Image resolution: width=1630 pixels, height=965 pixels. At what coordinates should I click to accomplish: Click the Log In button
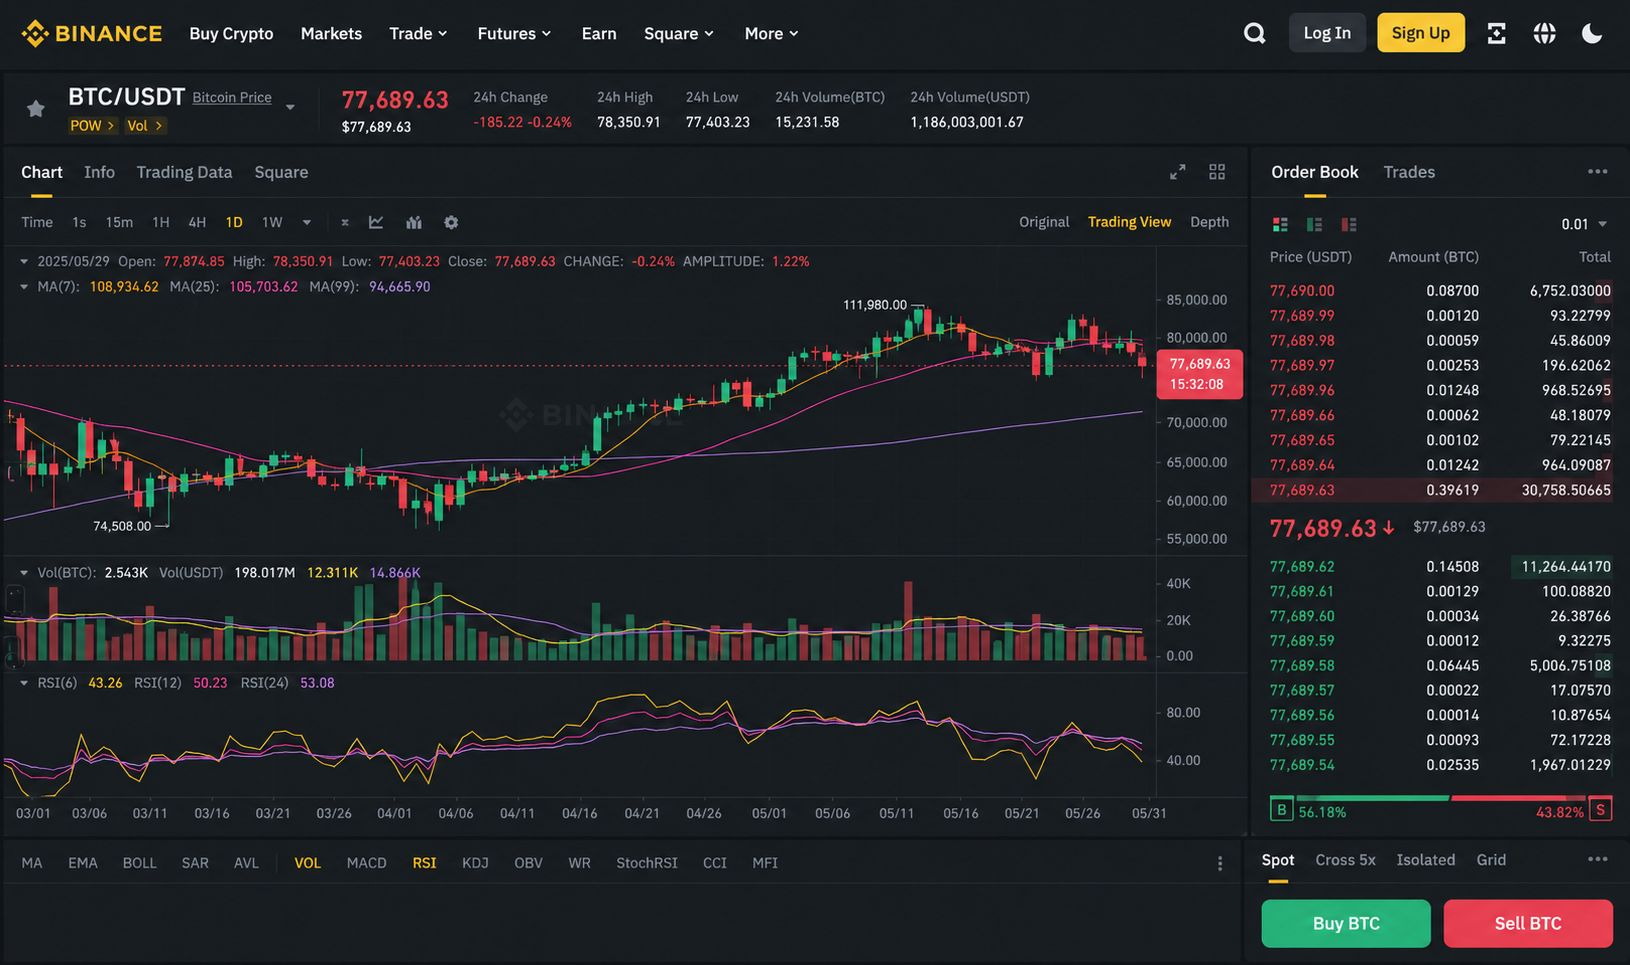click(1327, 33)
